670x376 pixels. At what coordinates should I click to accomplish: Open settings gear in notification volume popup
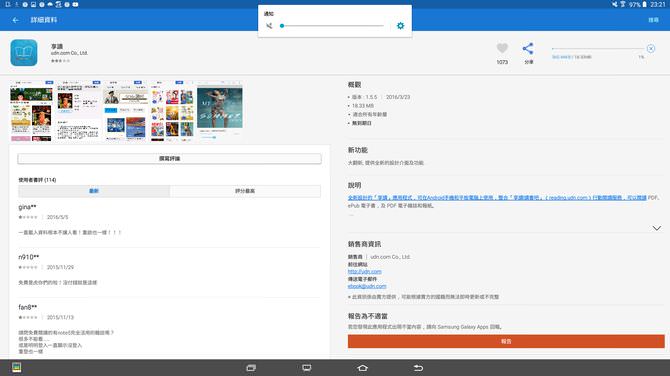tap(400, 26)
